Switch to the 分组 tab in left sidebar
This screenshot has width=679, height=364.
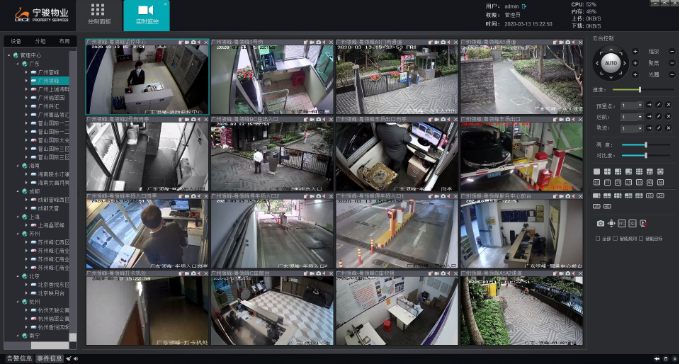pyautogui.click(x=40, y=41)
